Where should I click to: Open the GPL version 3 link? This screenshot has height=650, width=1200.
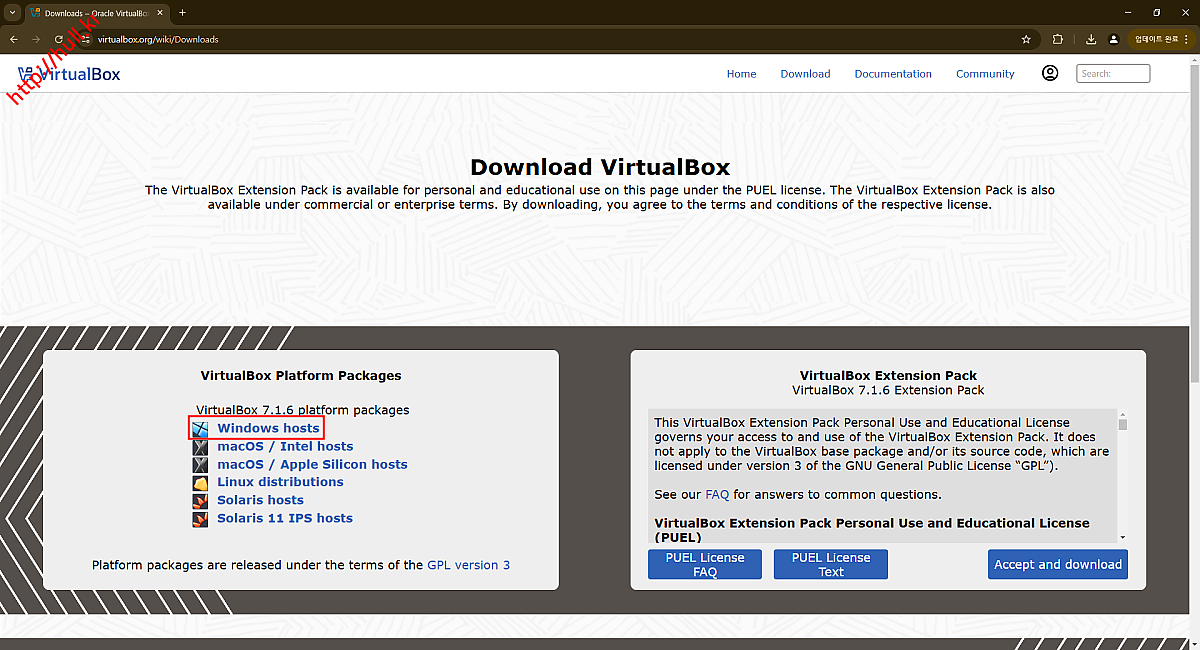469,565
